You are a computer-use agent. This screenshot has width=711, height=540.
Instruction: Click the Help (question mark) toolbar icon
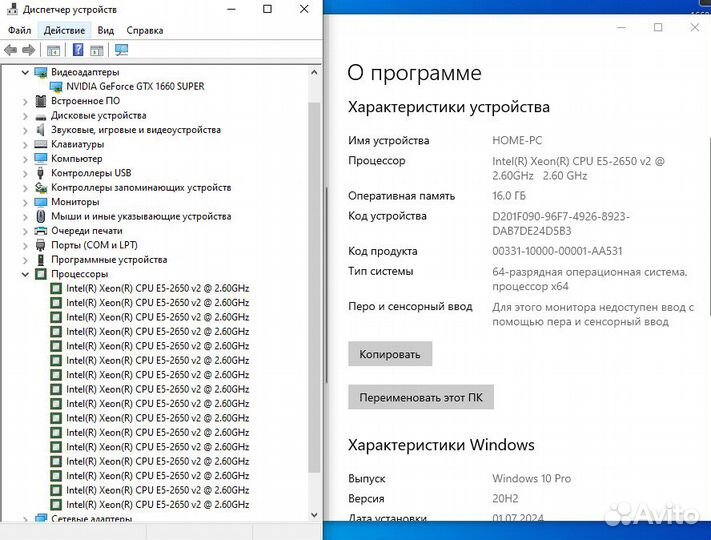(77, 49)
